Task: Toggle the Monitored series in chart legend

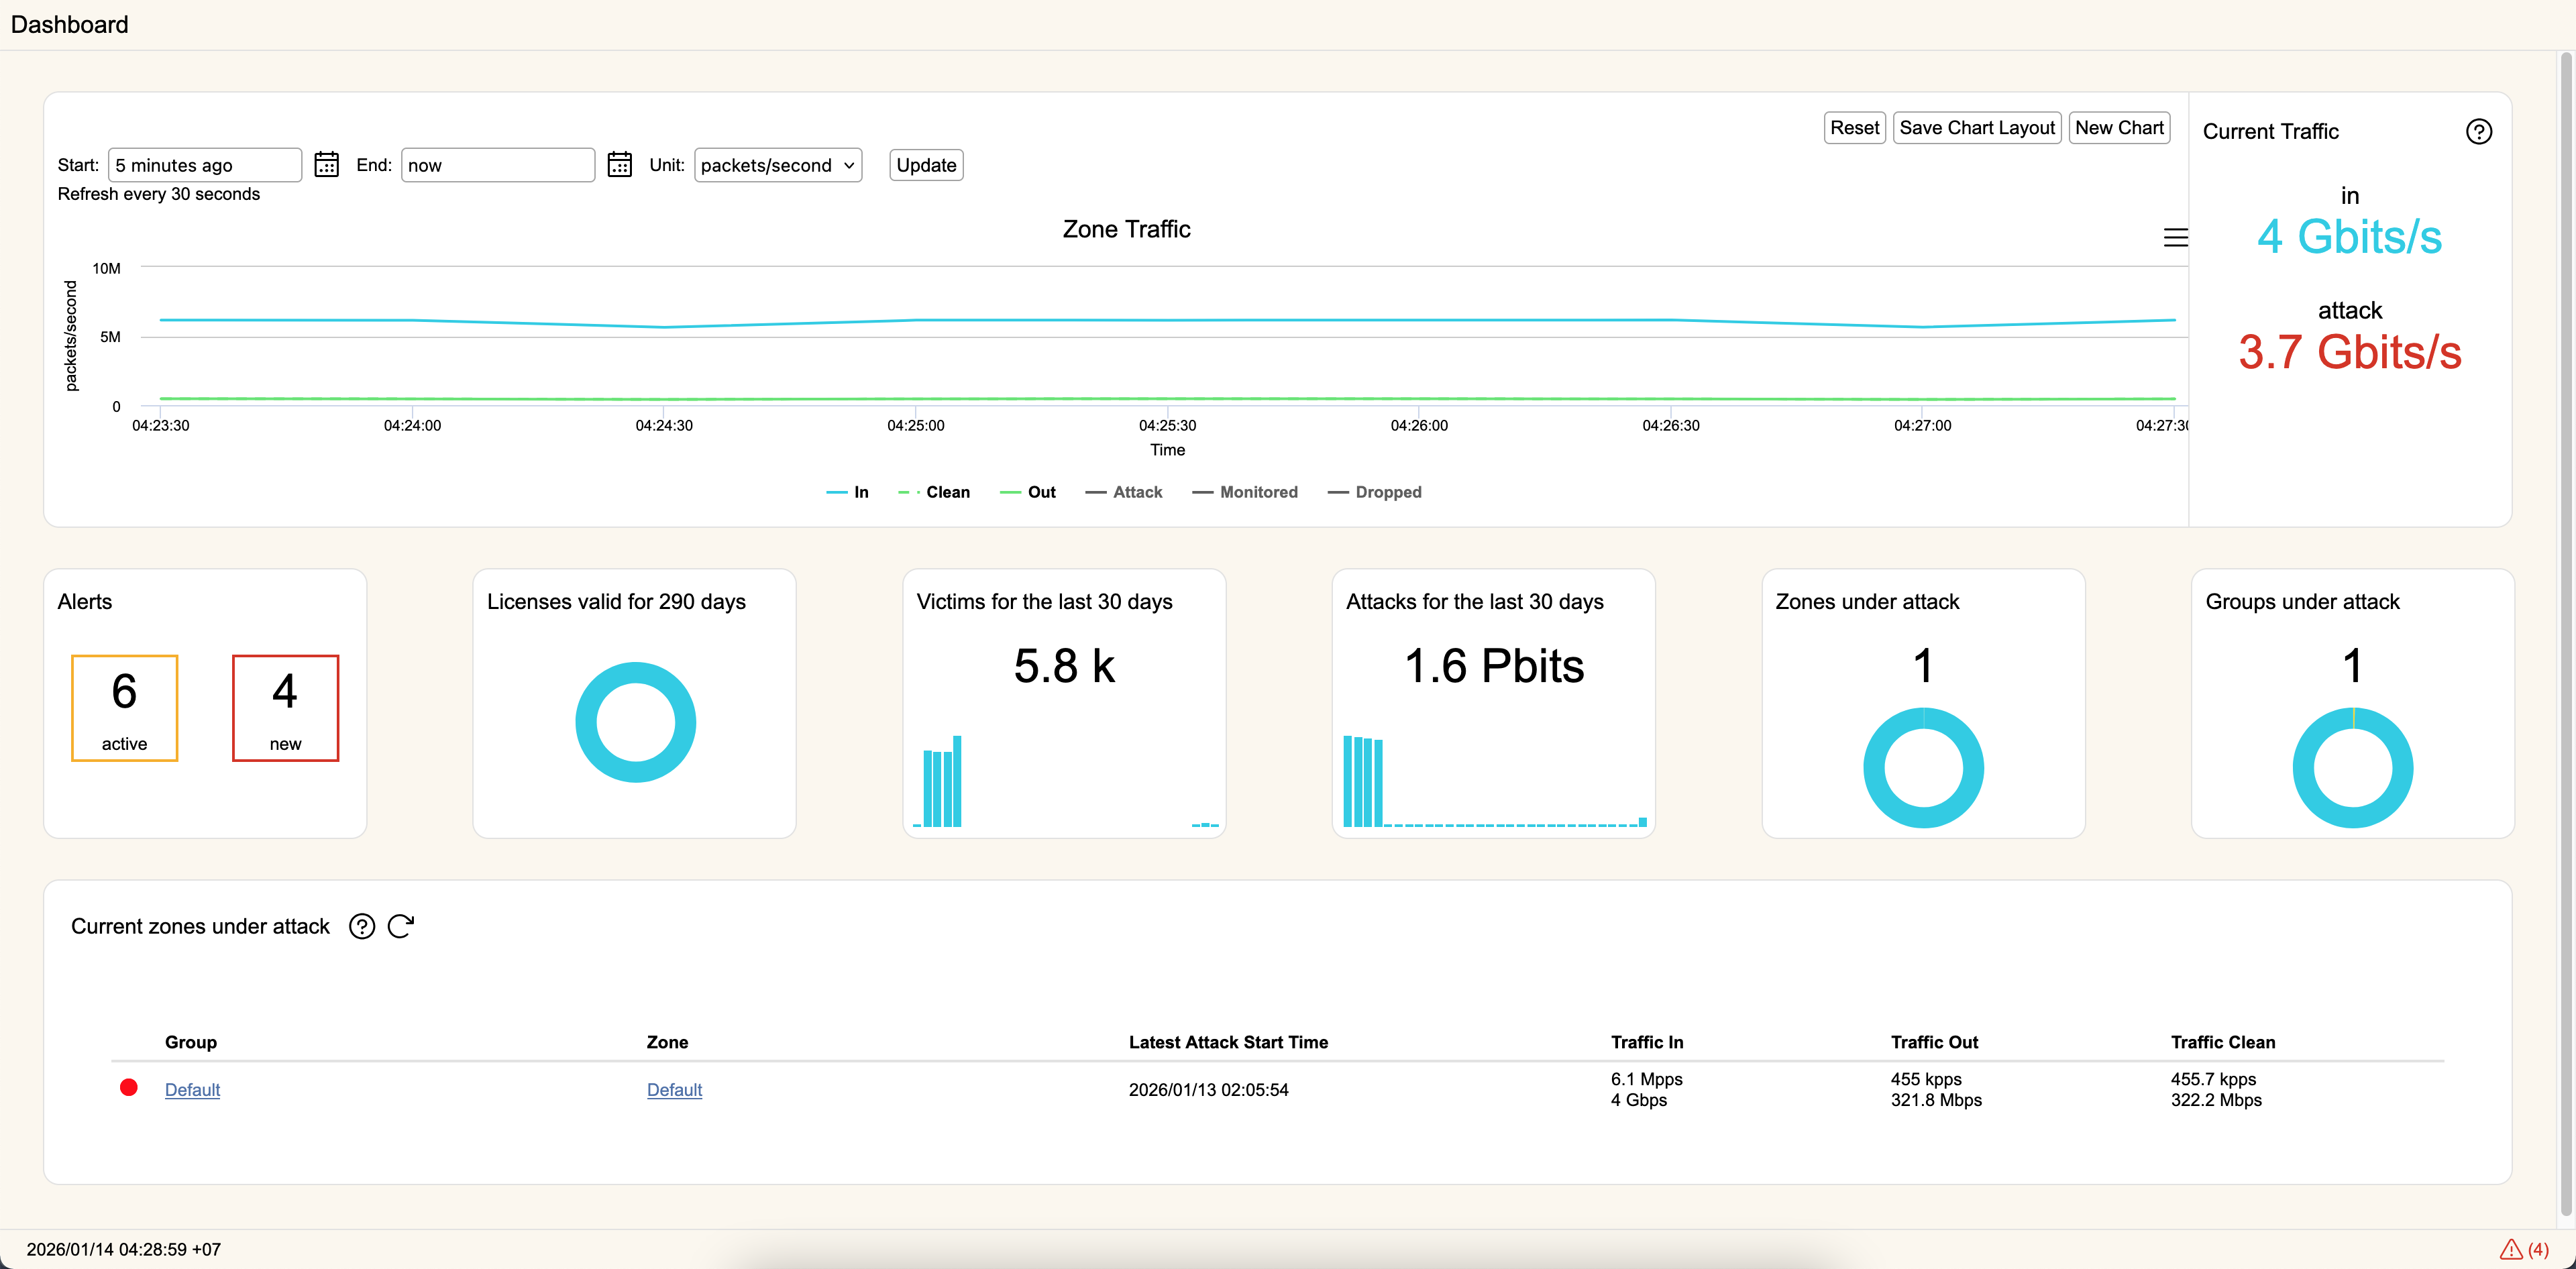Action: coord(1245,492)
